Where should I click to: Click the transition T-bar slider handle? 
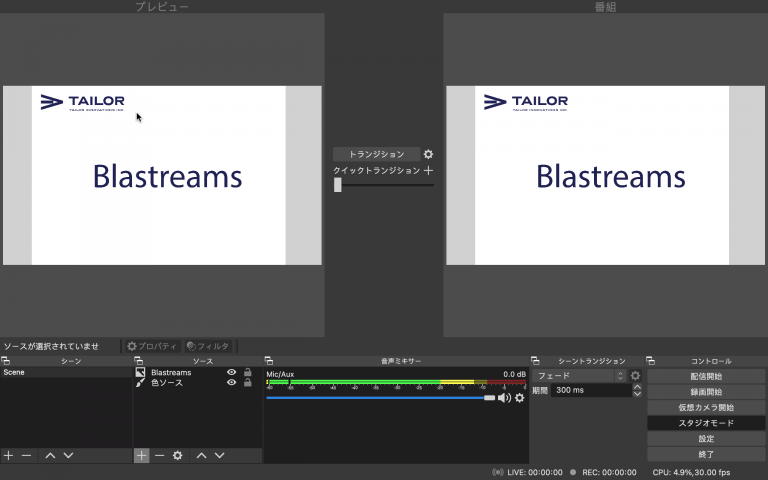pos(337,185)
